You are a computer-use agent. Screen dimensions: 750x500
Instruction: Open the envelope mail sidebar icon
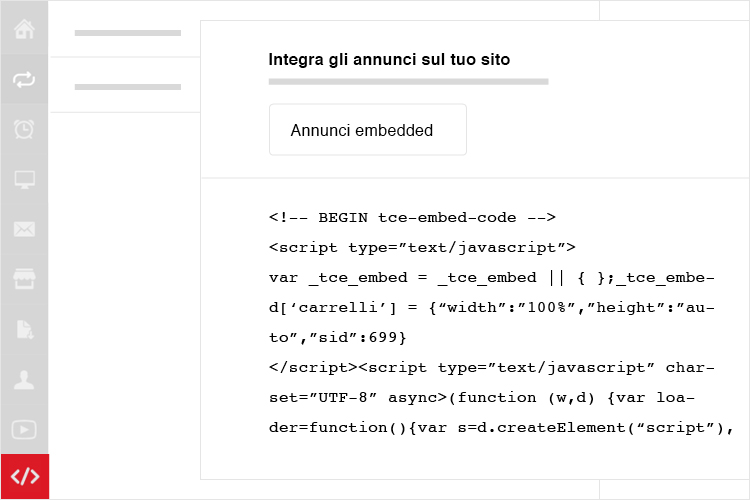(24, 229)
